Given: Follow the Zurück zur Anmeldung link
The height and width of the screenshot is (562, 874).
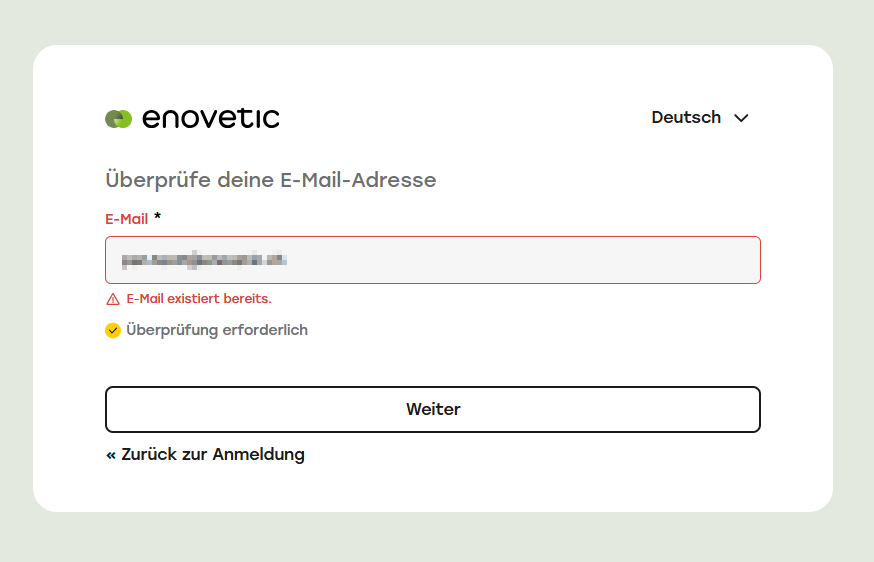Looking at the screenshot, I should (205, 454).
